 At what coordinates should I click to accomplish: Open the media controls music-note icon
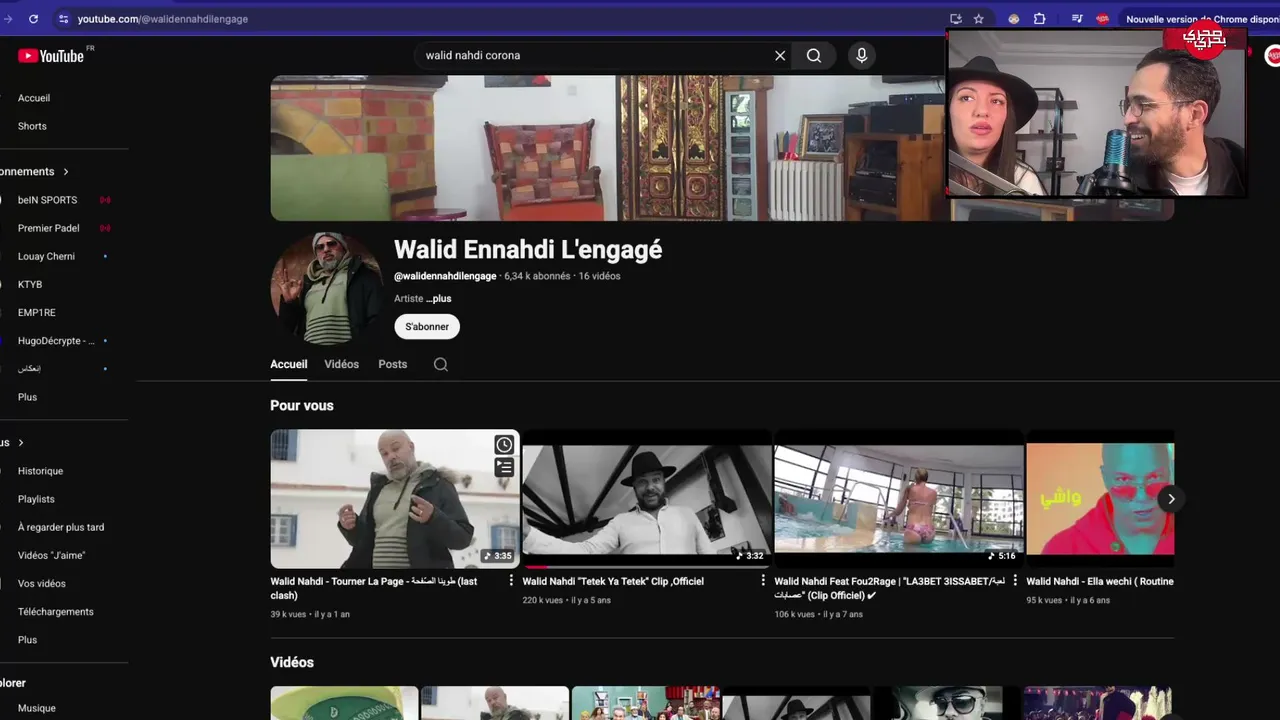[1077, 19]
